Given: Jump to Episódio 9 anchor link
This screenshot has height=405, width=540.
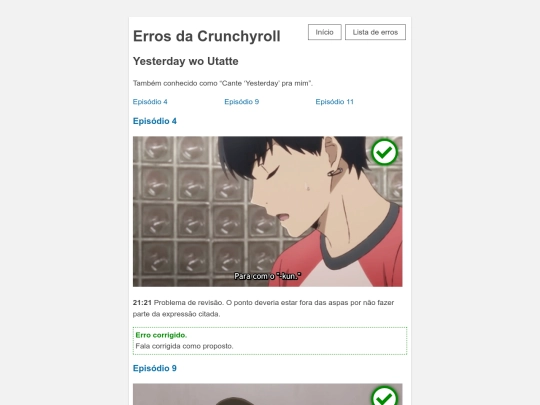Looking at the screenshot, I should coord(241,102).
